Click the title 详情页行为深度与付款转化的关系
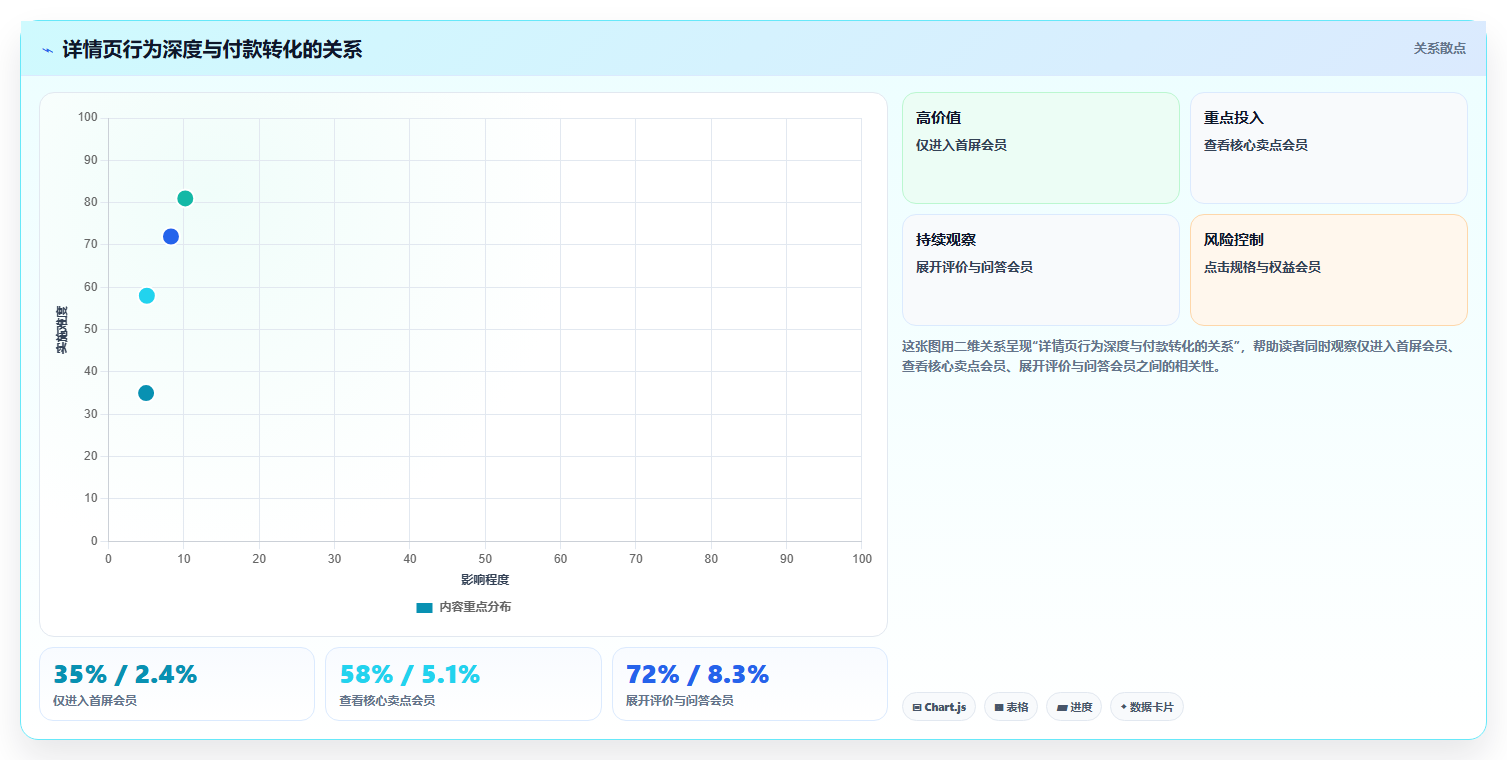Screen dimensions: 1507x760 pyautogui.click(x=212, y=50)
